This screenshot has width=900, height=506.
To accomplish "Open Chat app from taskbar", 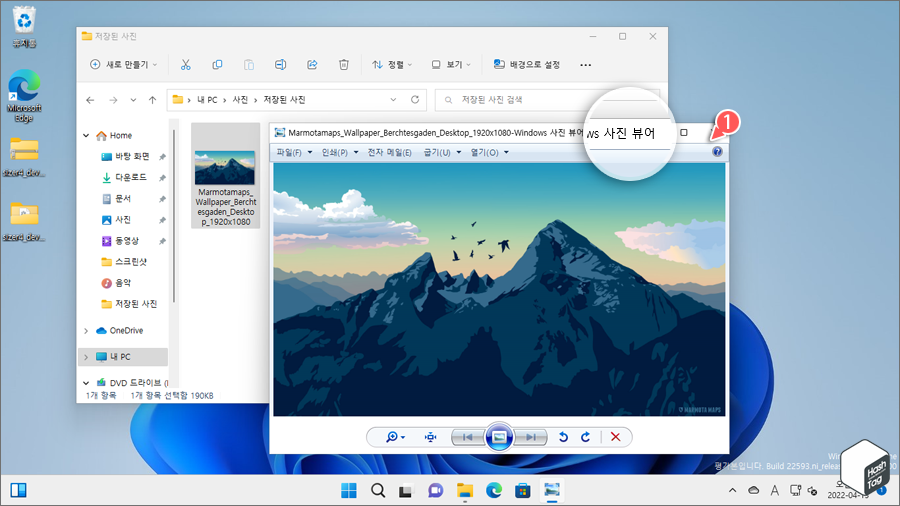I will 436,491.
